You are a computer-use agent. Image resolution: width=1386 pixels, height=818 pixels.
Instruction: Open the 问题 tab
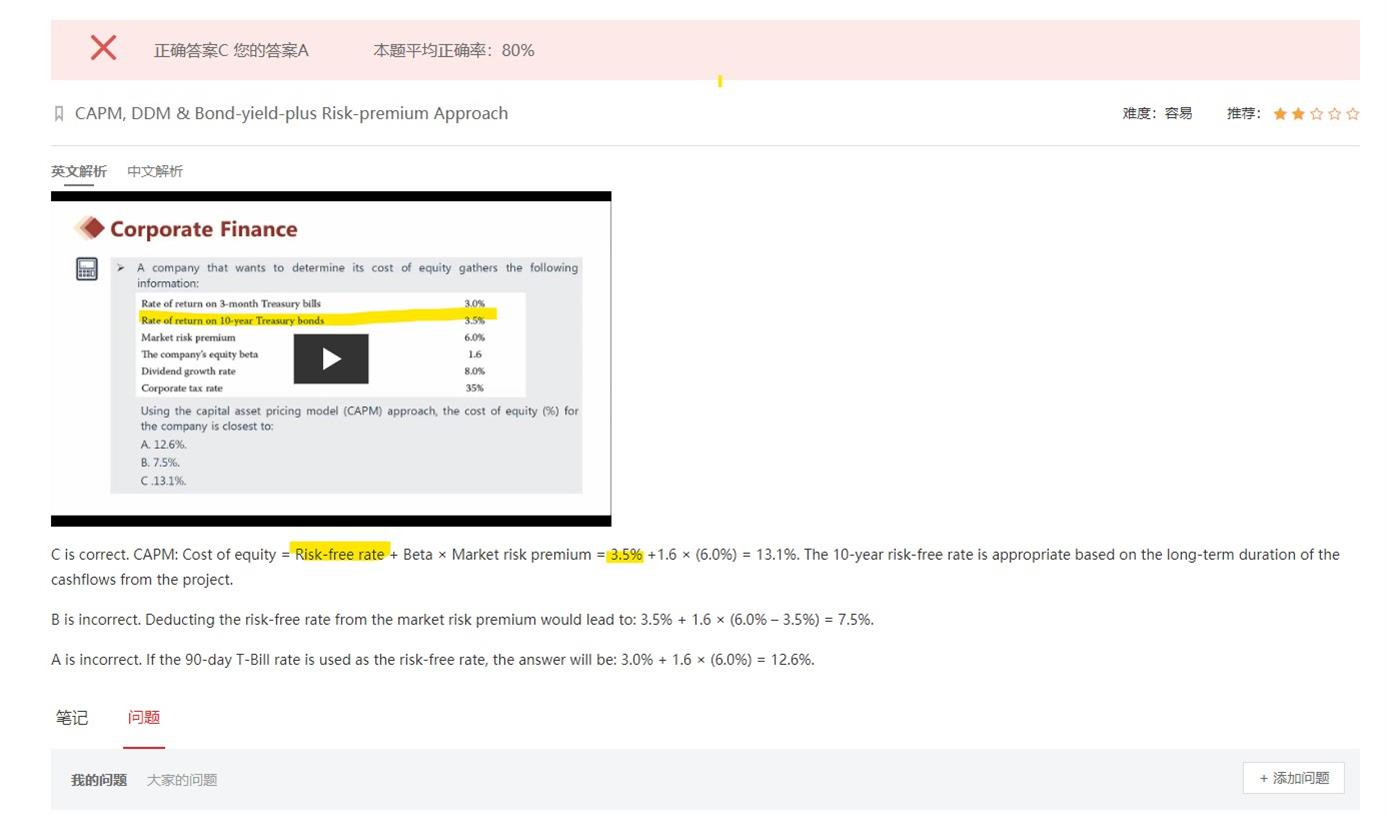[144, 718]
